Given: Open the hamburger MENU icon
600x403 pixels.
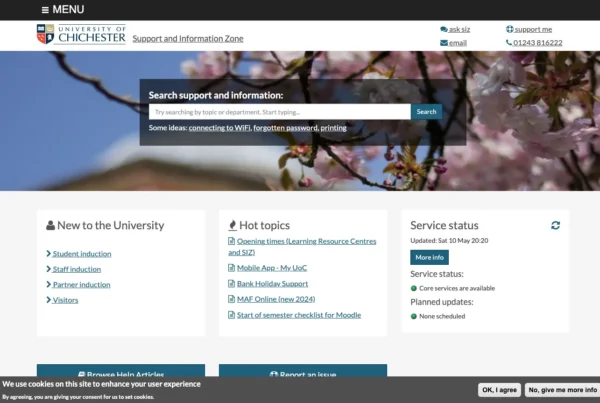Looking at the screenshot, I should click(45, 10).
